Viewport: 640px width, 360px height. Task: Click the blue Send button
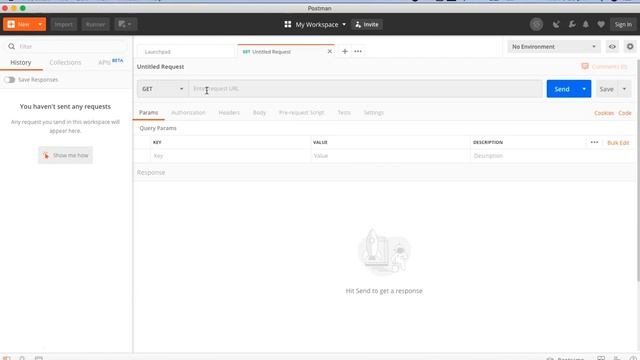[562, 89]
